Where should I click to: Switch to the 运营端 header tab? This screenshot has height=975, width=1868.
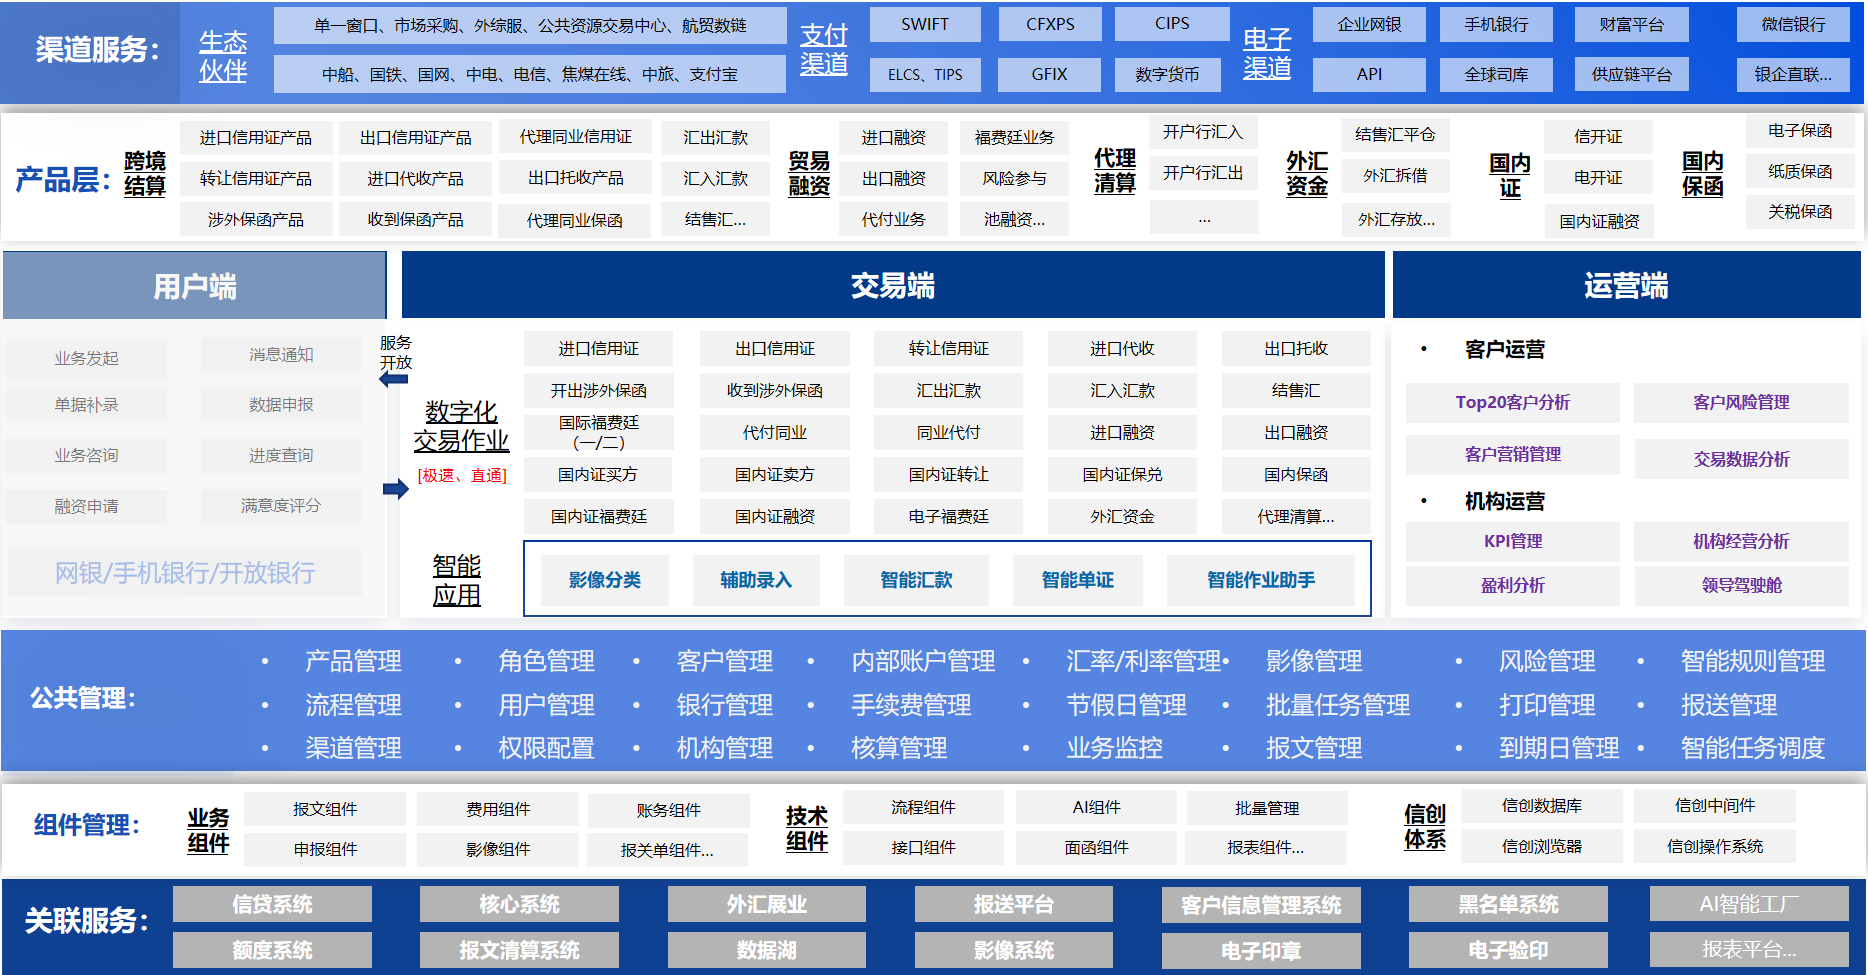pyautogui.click(x=1626, y=286)
